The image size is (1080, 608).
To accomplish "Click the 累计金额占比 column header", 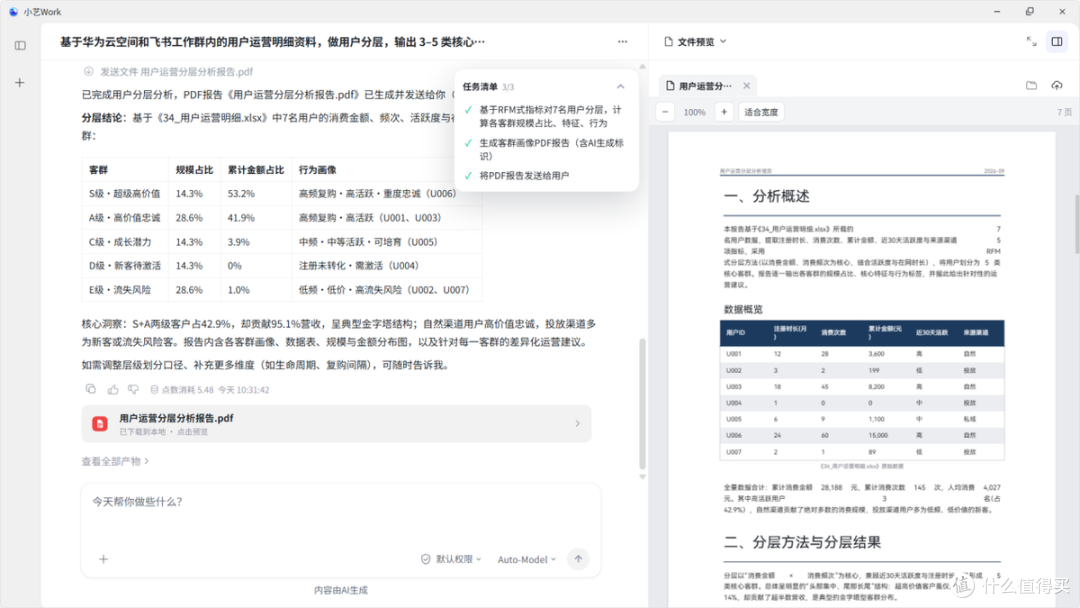I will [256, 170].
